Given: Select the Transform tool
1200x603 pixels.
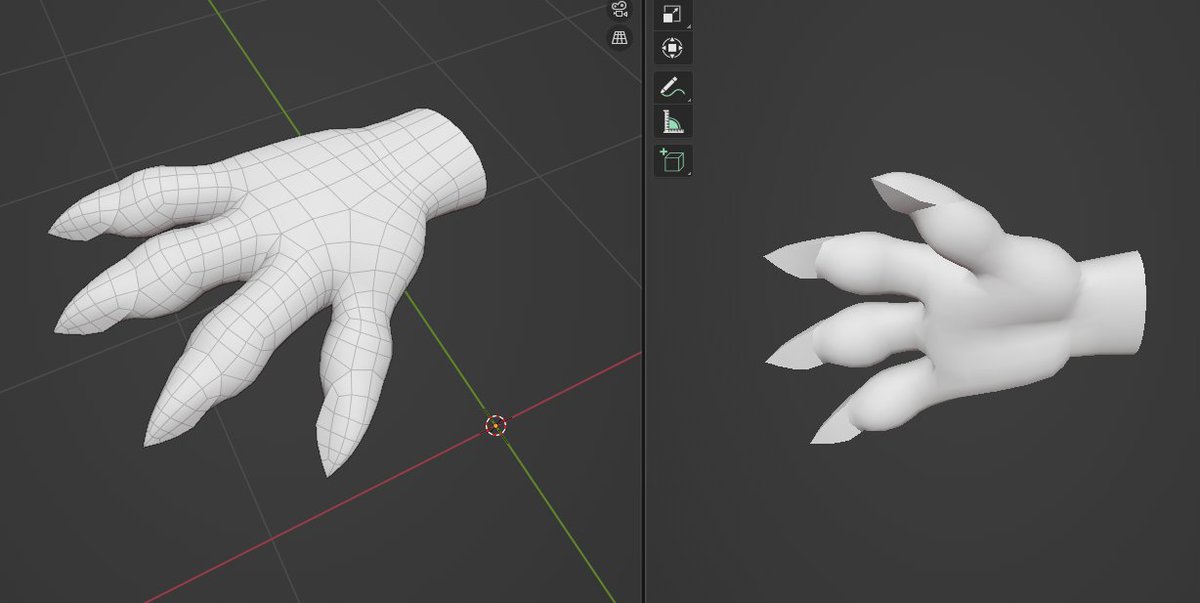Looking at the screenshot, I should pyautogui.click(x=673, y=48).
